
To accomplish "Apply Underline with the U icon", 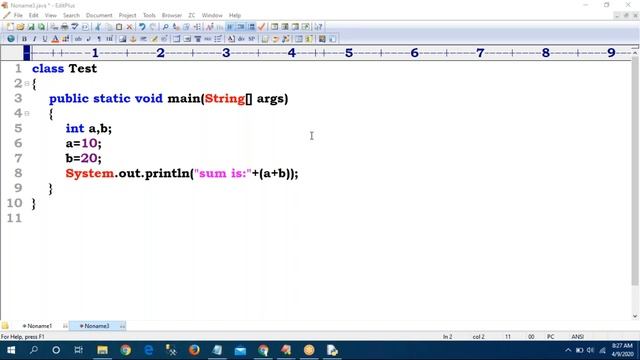I will [x=45, y=39].
